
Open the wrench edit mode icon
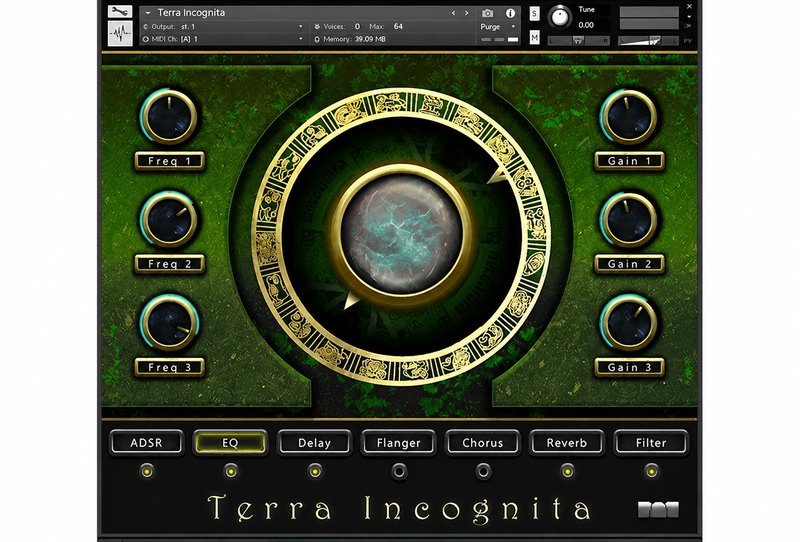pyautogui.click(x=120, y=12)
